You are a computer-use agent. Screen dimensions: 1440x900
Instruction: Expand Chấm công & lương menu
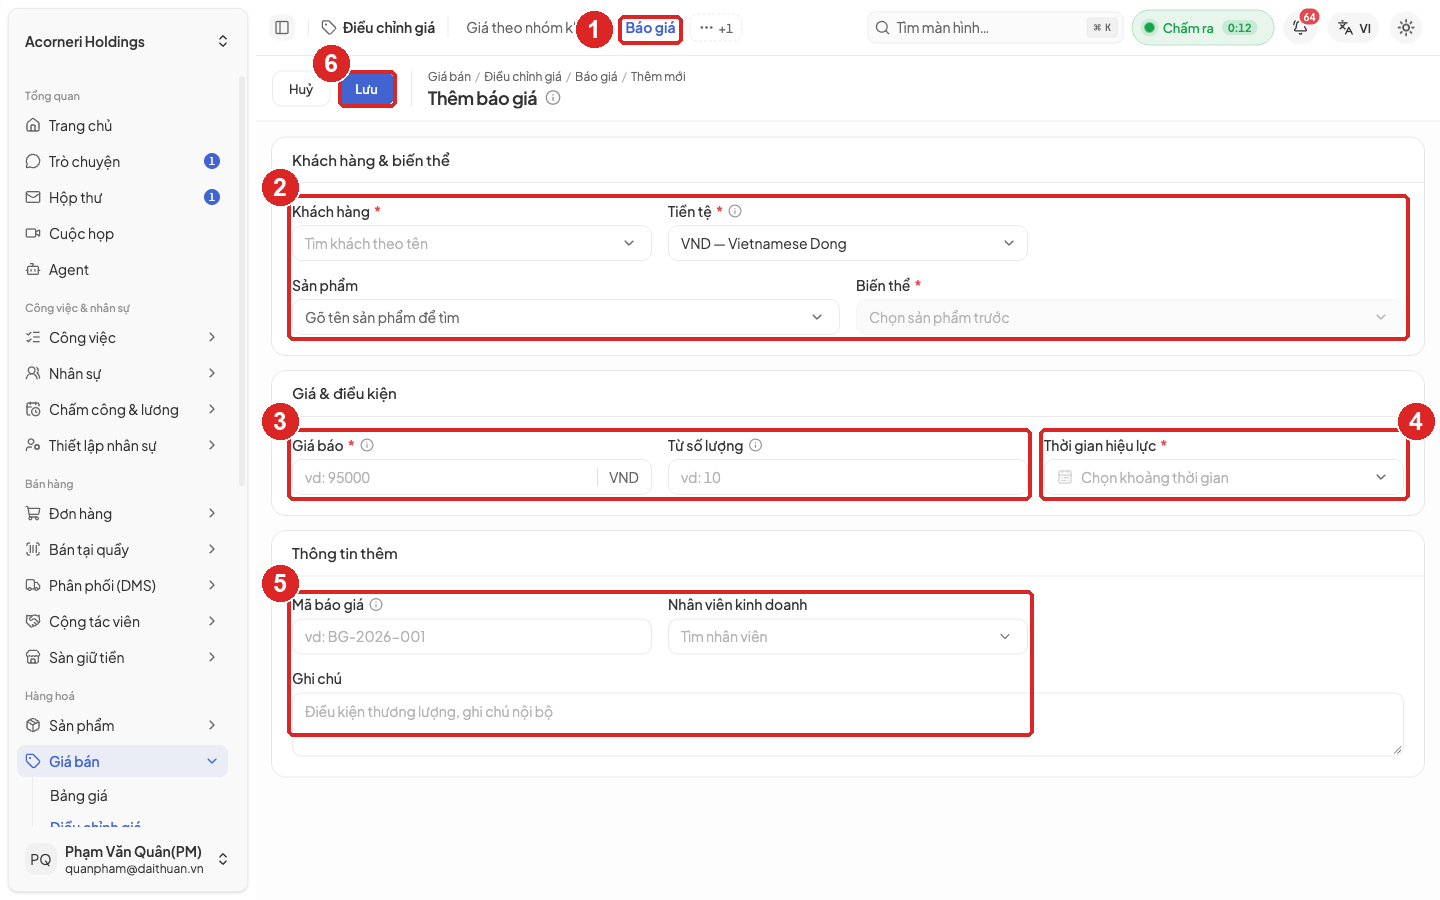122,410
